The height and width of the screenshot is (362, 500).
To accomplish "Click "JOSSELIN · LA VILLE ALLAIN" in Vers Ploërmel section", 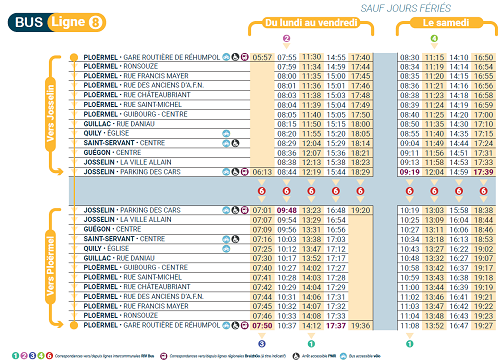I will click(x=127, y=220).
